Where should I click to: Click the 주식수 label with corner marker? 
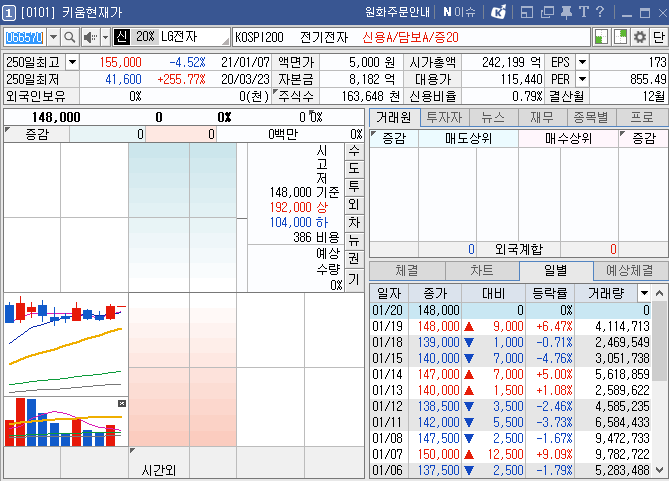295,96
